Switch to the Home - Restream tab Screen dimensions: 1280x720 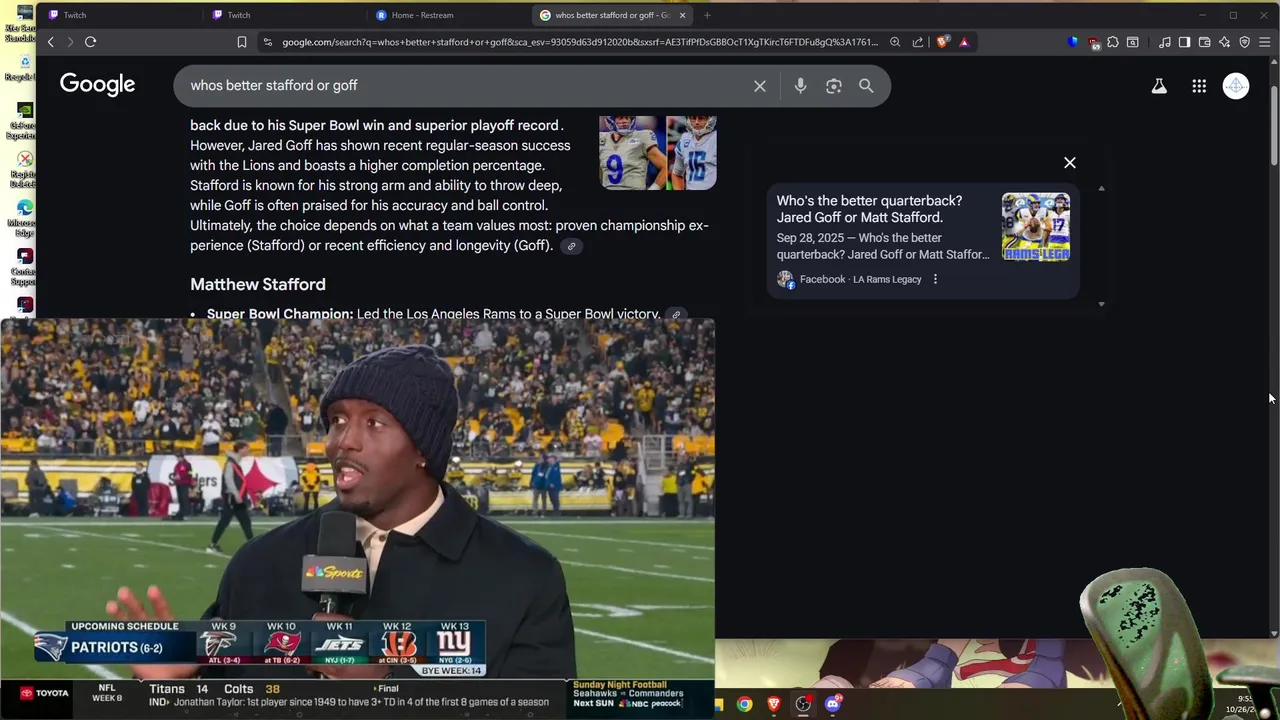(448, 15)
